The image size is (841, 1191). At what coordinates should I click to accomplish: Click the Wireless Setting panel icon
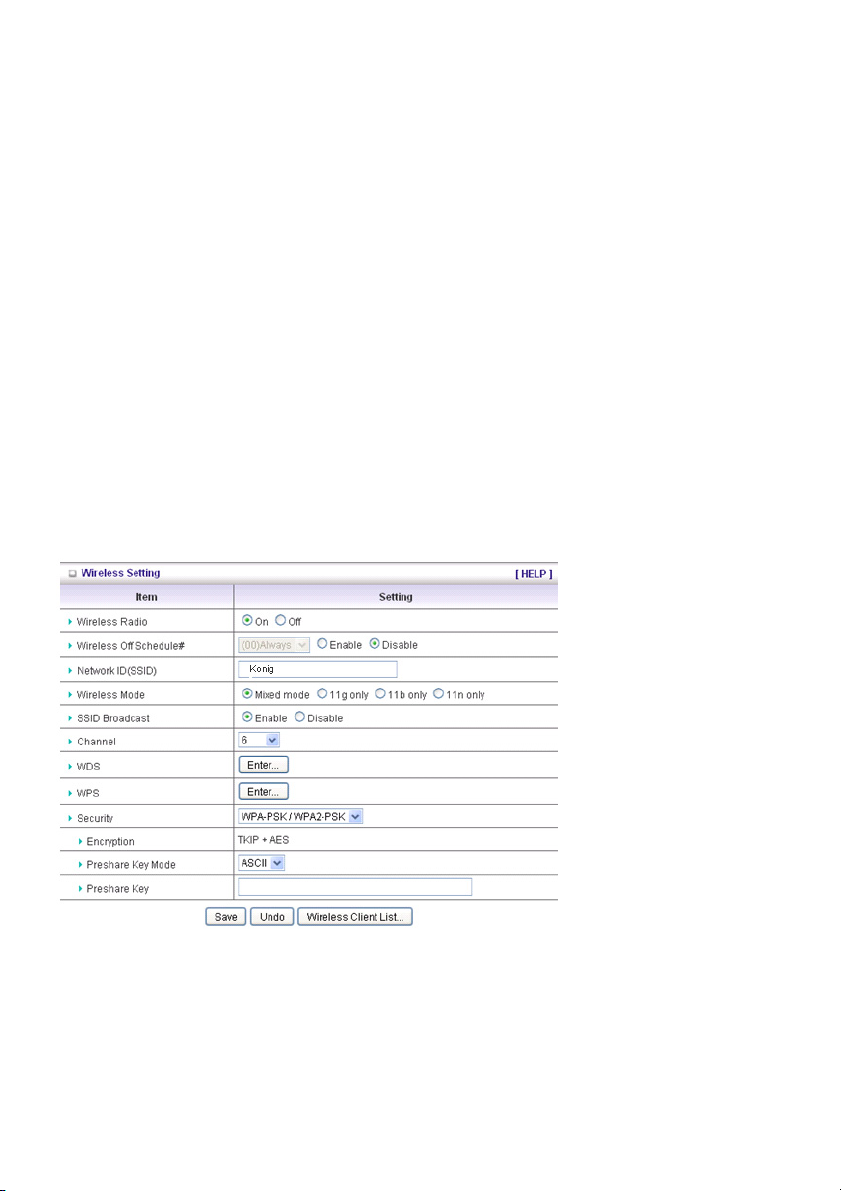pyautogui.click(x=73, y=574)
